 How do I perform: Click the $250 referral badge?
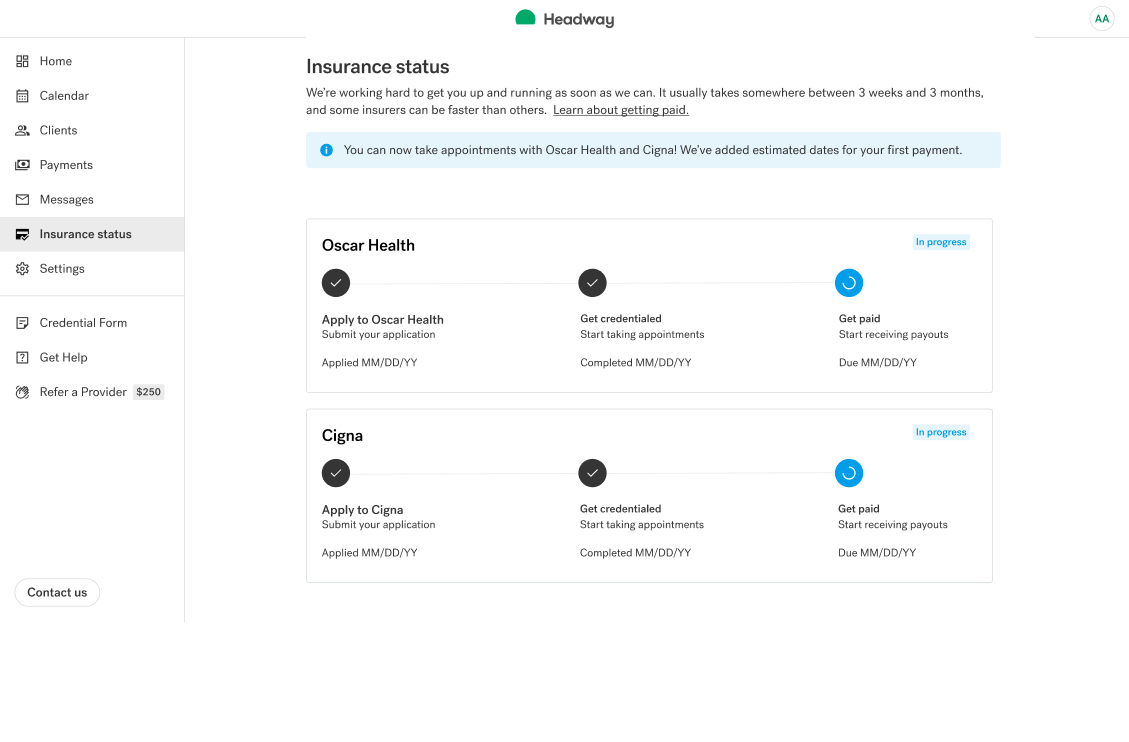[148, 392]
